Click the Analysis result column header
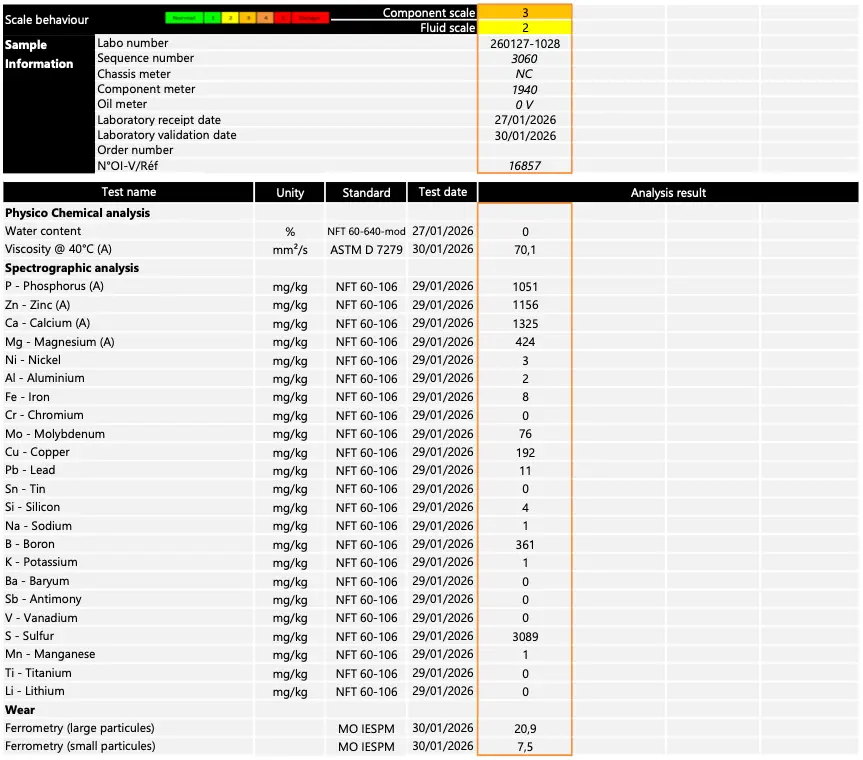This screenshot has width=863, height=760. point(668,193)
